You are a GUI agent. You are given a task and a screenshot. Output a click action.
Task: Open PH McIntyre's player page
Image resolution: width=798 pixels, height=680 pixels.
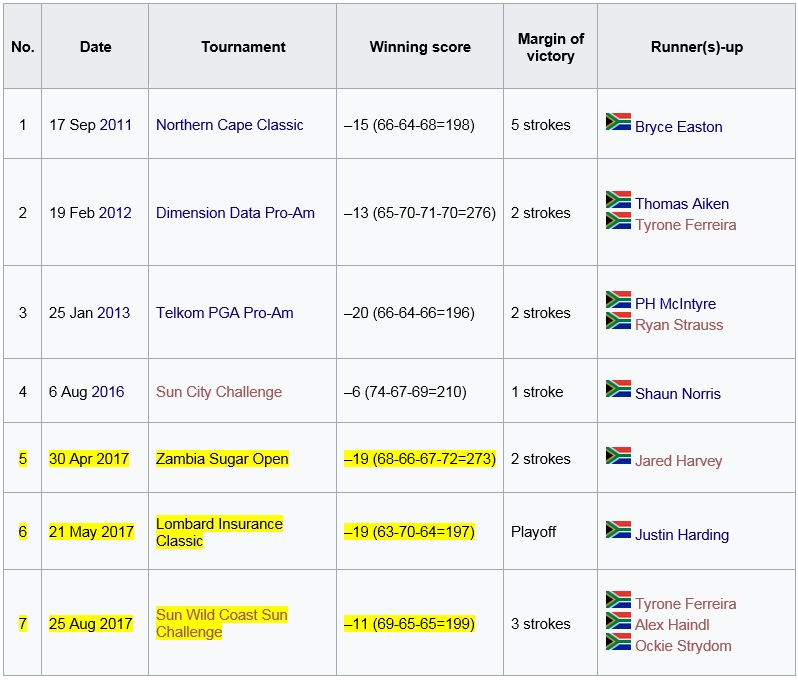(675, 303)
